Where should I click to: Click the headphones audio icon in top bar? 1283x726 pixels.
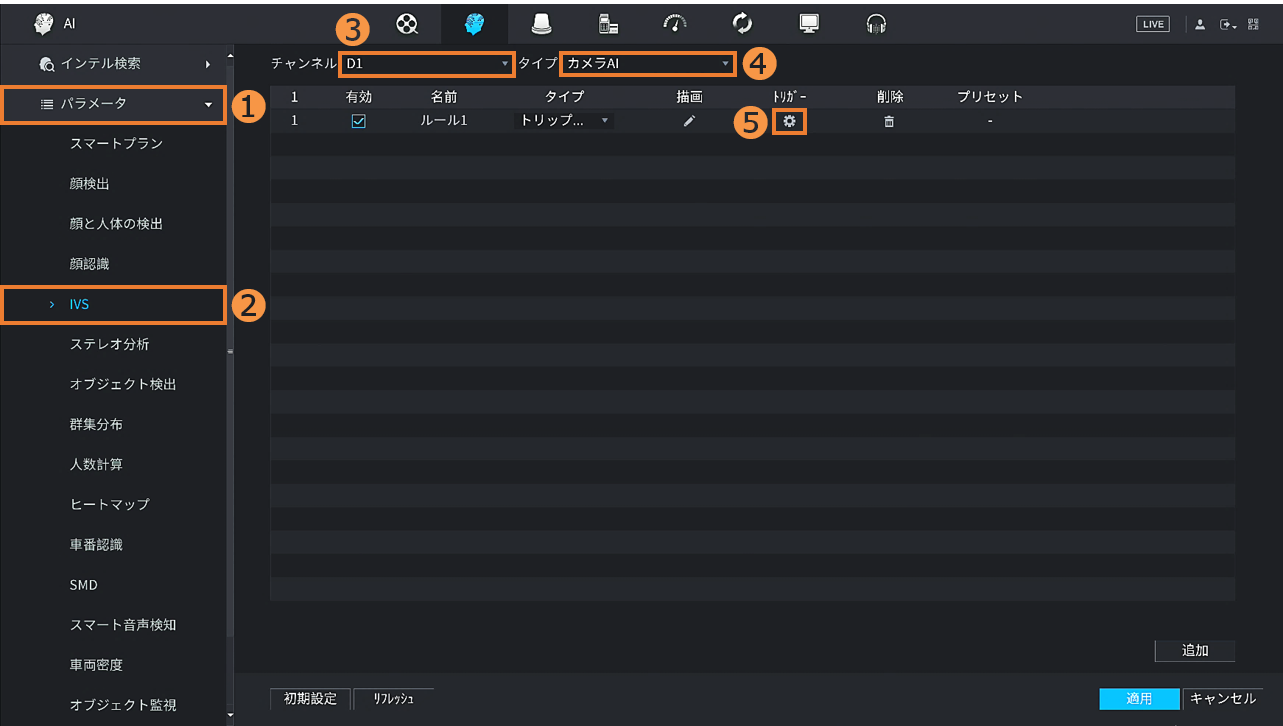877,24
